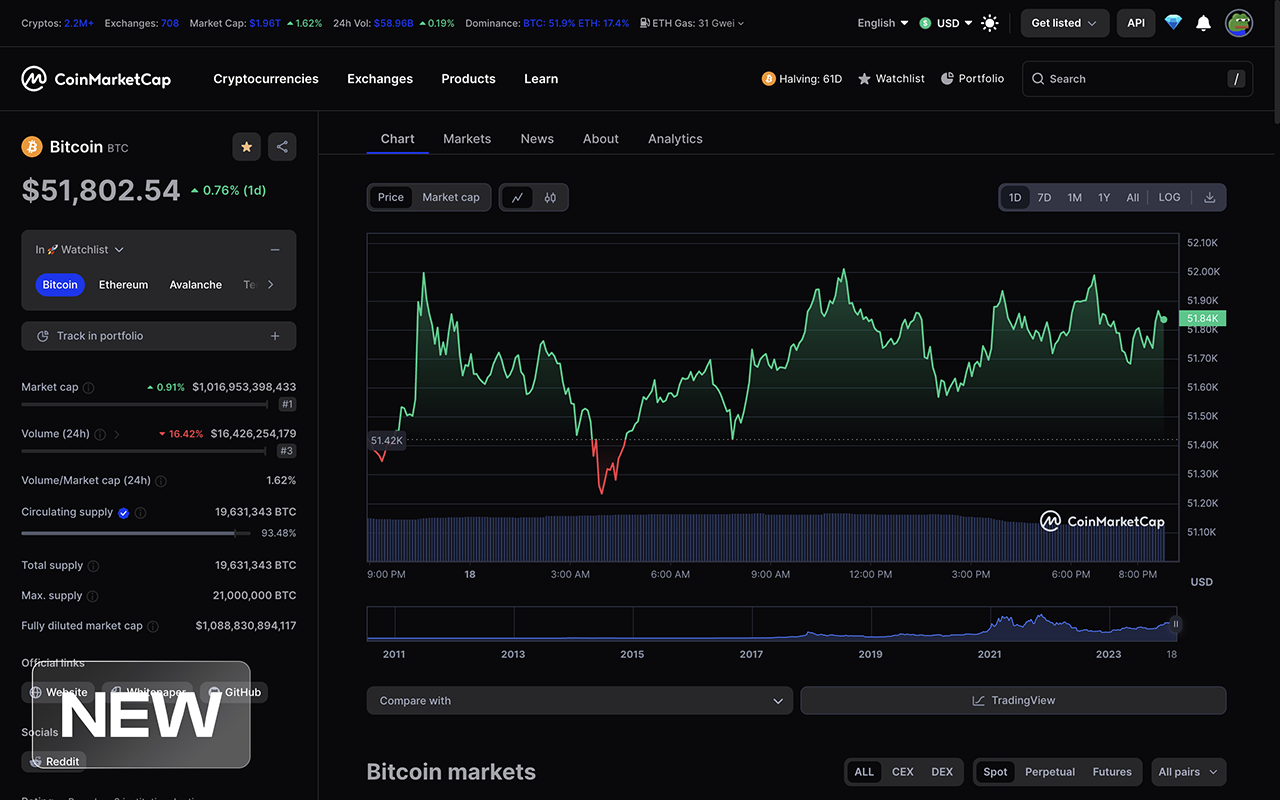Star Bitcoin to favorite it
This screenshot has height=800, width=1280.
point(247,147)
